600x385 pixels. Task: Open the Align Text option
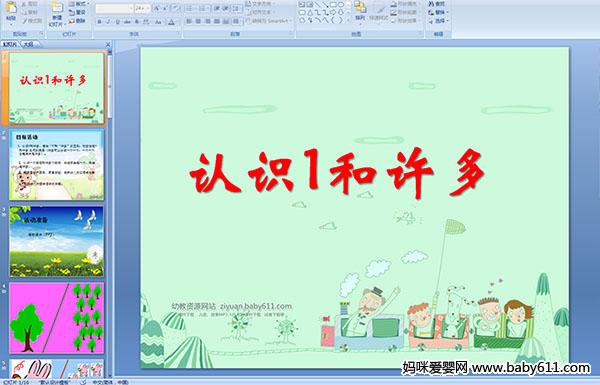coord(261,12)
